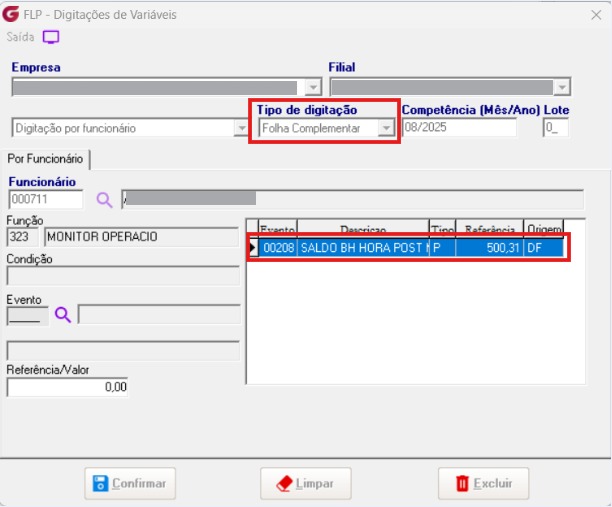Viewport: 612px width, 507px height.
Task: Expand the Digitação por funcionário combo box
Action: [242, 128]
